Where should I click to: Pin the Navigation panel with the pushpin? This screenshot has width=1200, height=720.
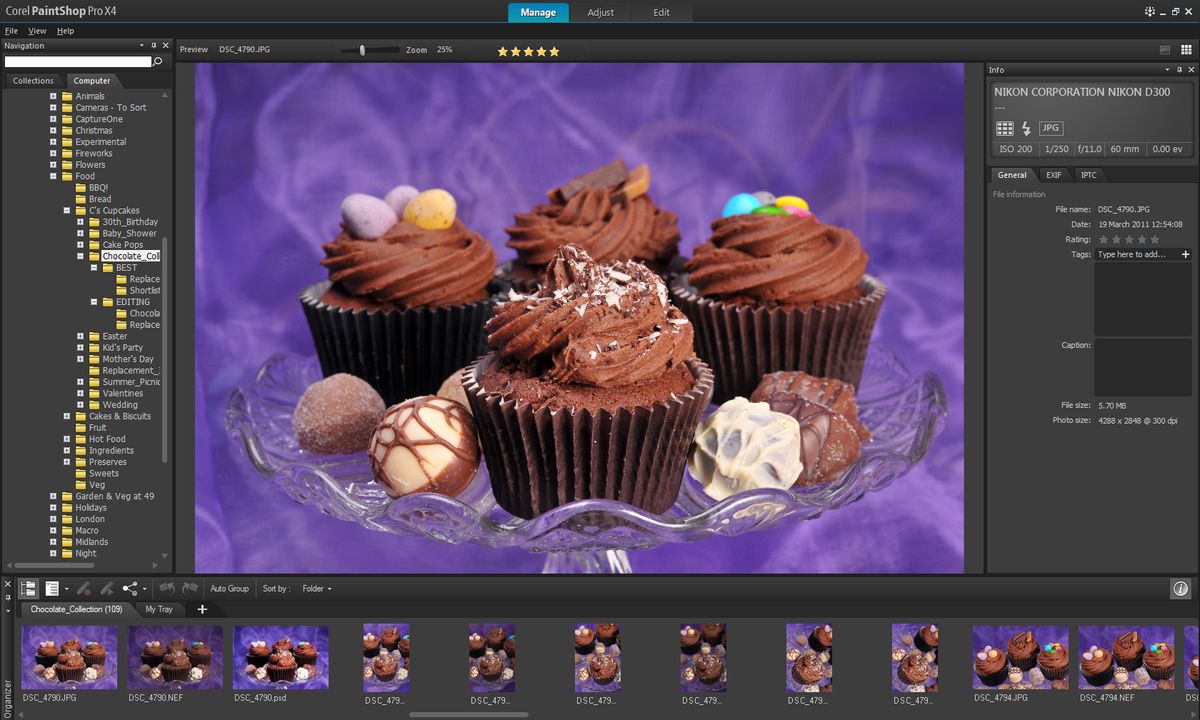(154, 45)
